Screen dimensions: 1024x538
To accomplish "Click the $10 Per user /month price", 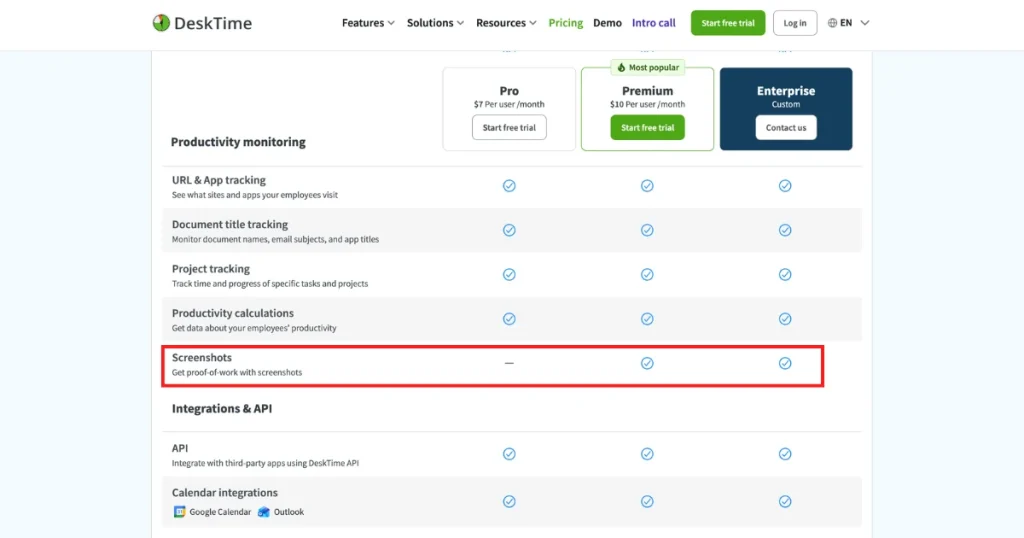I will (x=648, y=104).
